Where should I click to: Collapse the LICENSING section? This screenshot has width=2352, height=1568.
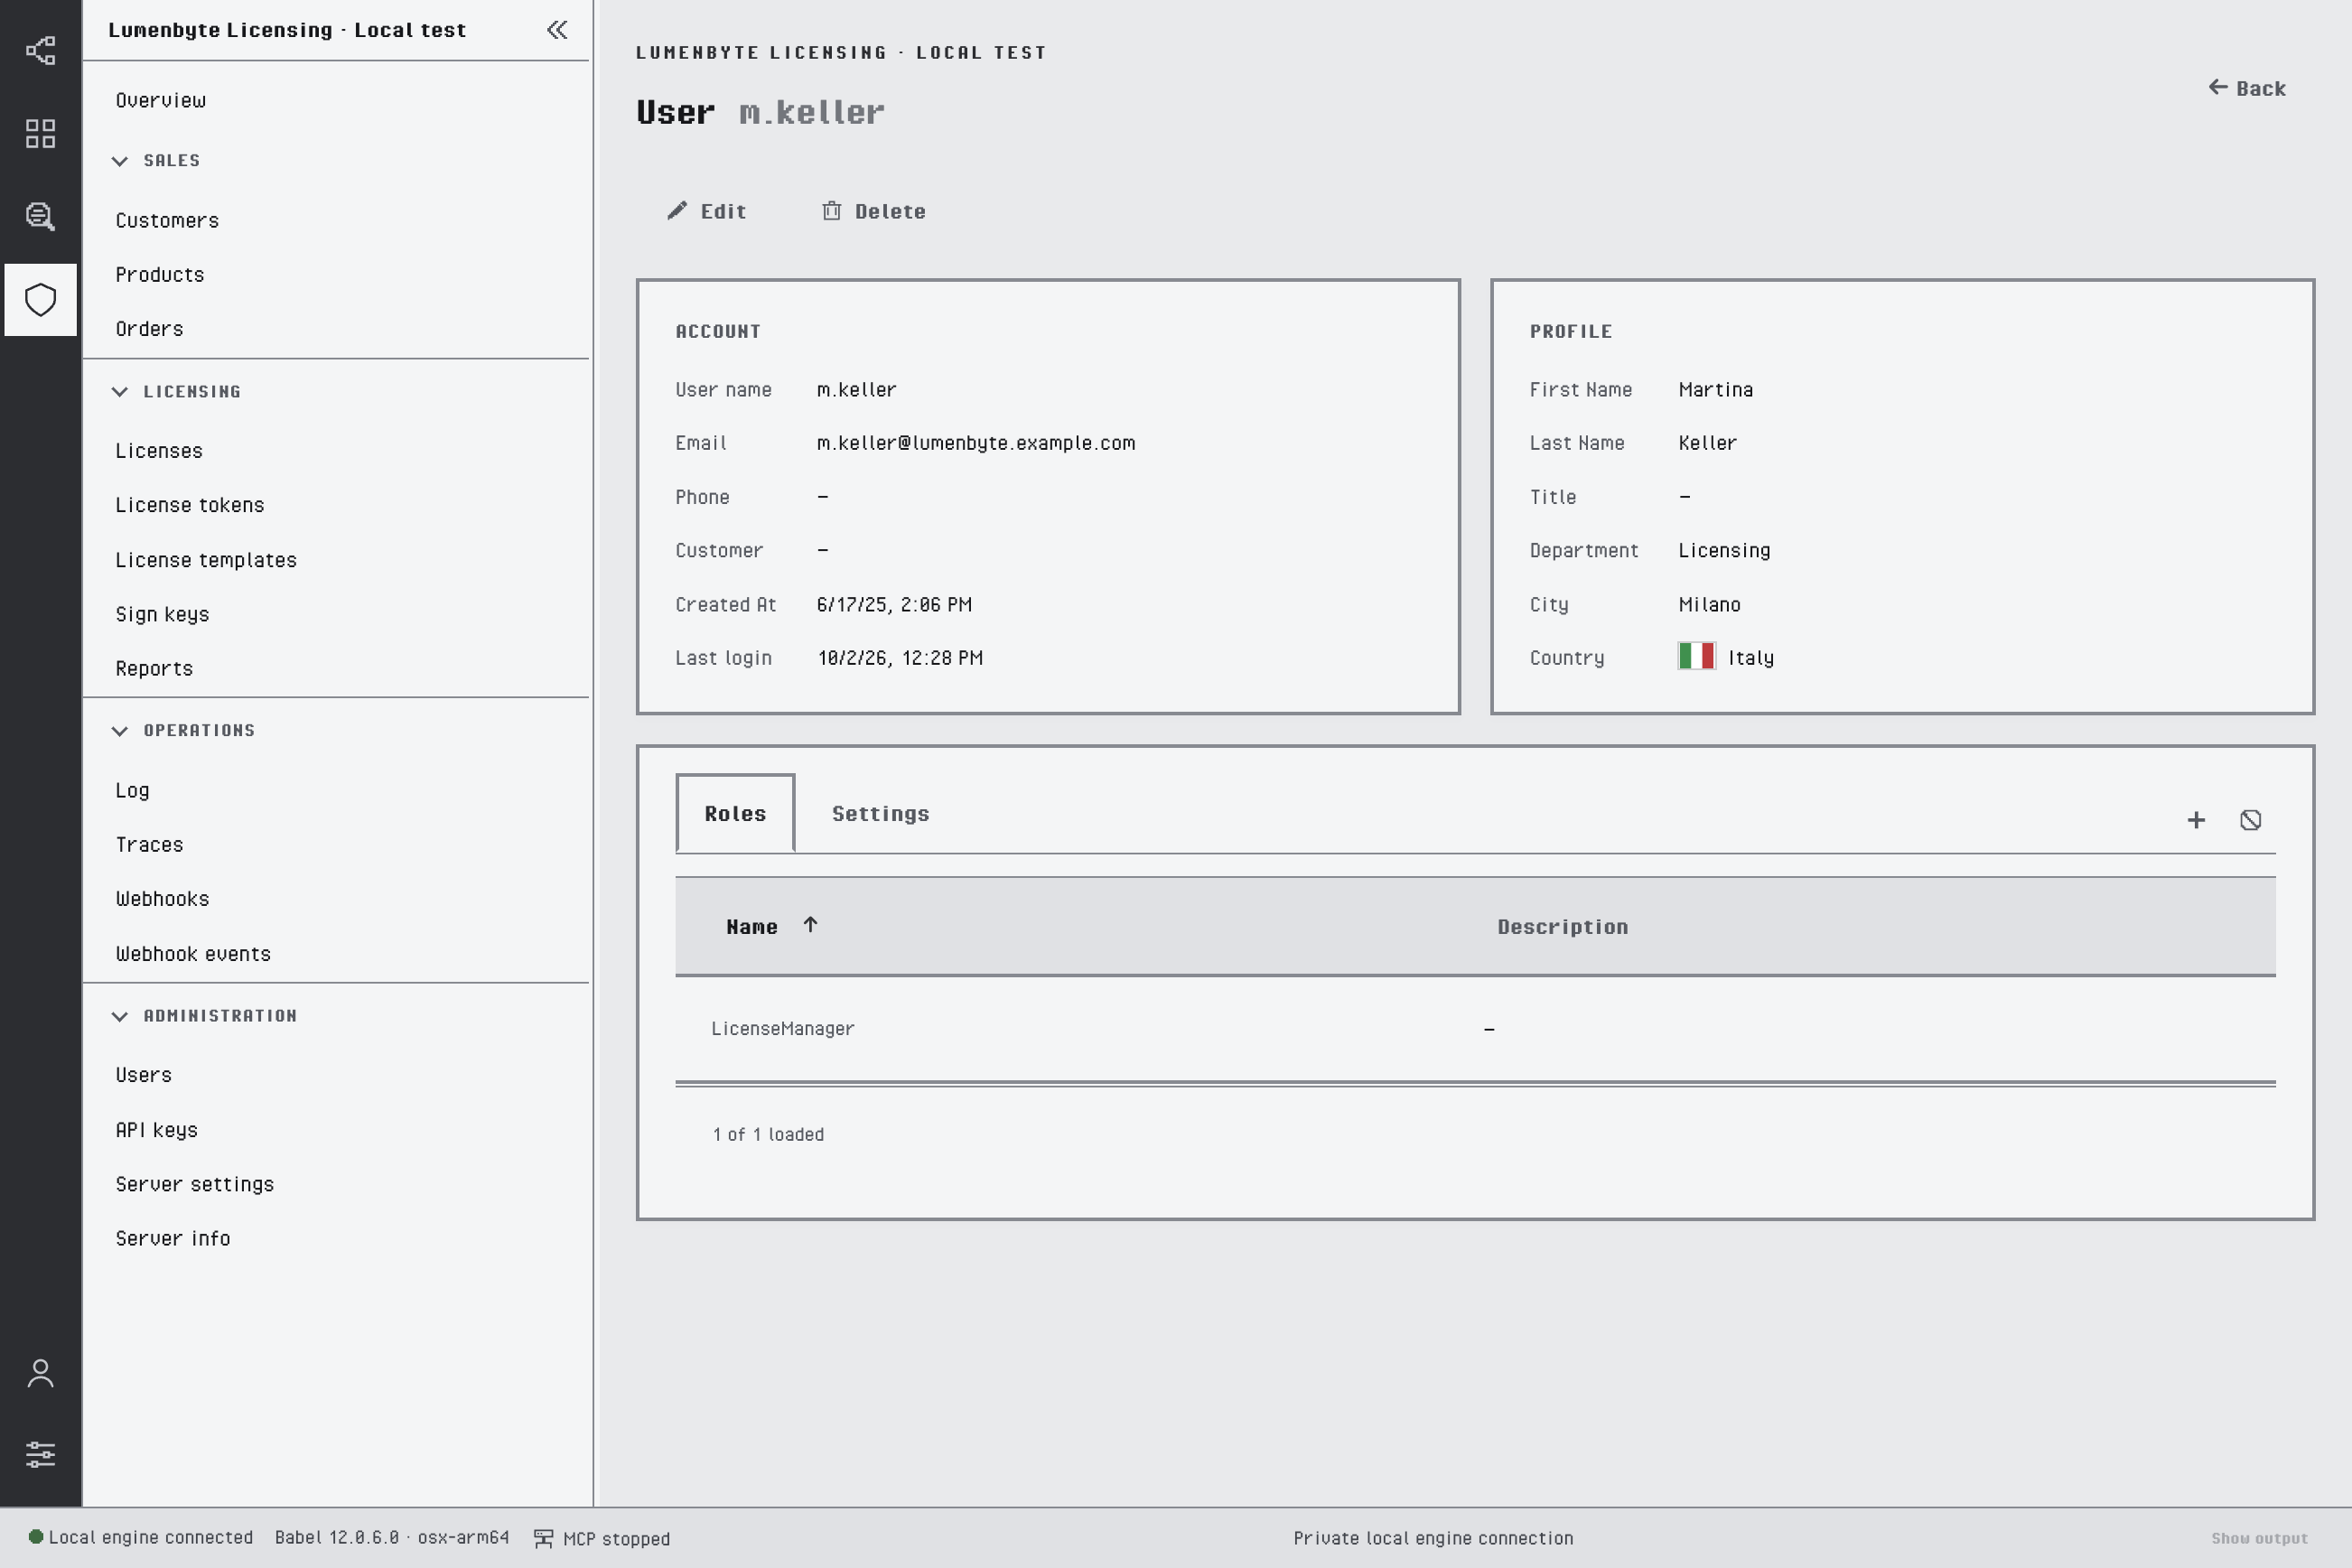[x=176, y=392]
